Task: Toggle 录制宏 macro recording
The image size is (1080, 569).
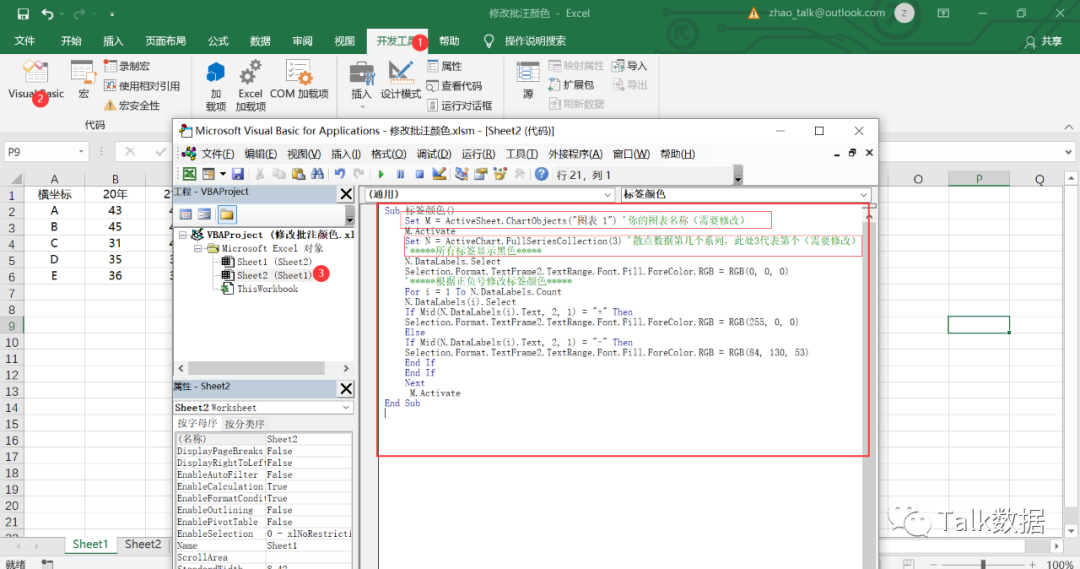Action: 127,66
